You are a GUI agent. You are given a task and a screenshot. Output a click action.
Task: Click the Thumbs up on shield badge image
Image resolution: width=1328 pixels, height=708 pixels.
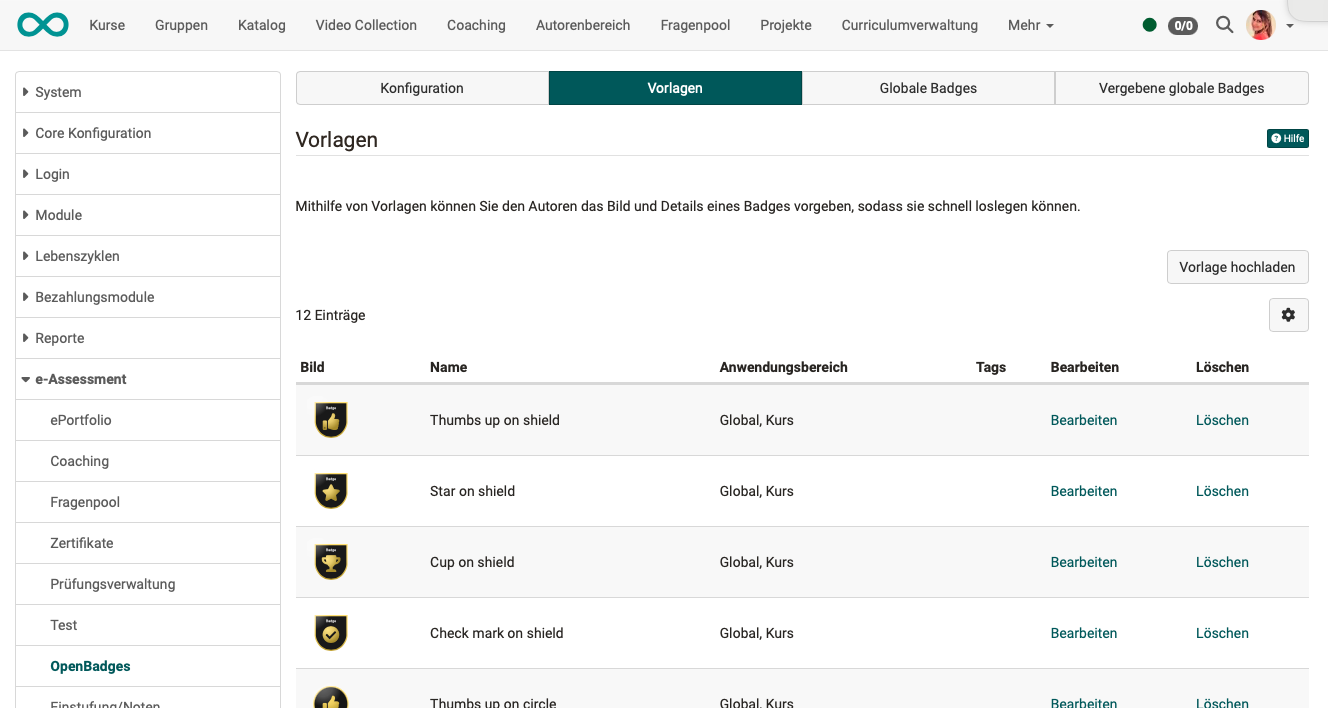[331, 420]
